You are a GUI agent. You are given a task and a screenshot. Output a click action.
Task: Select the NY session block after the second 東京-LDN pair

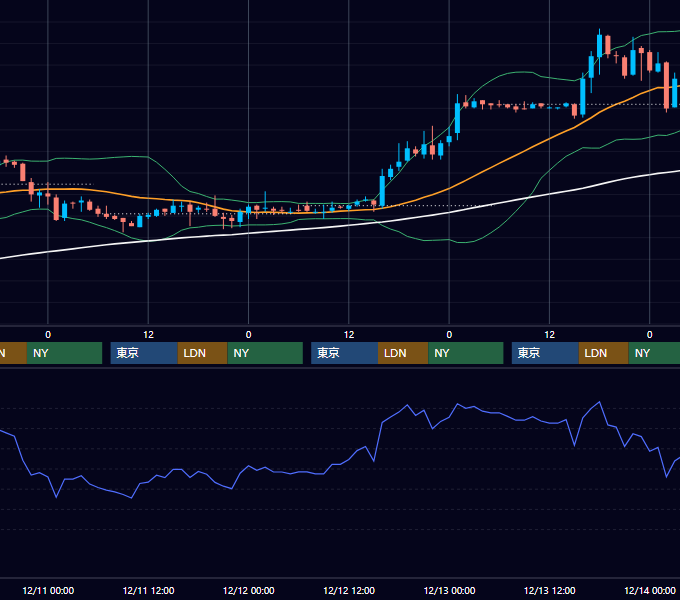[x=466, y=353]
